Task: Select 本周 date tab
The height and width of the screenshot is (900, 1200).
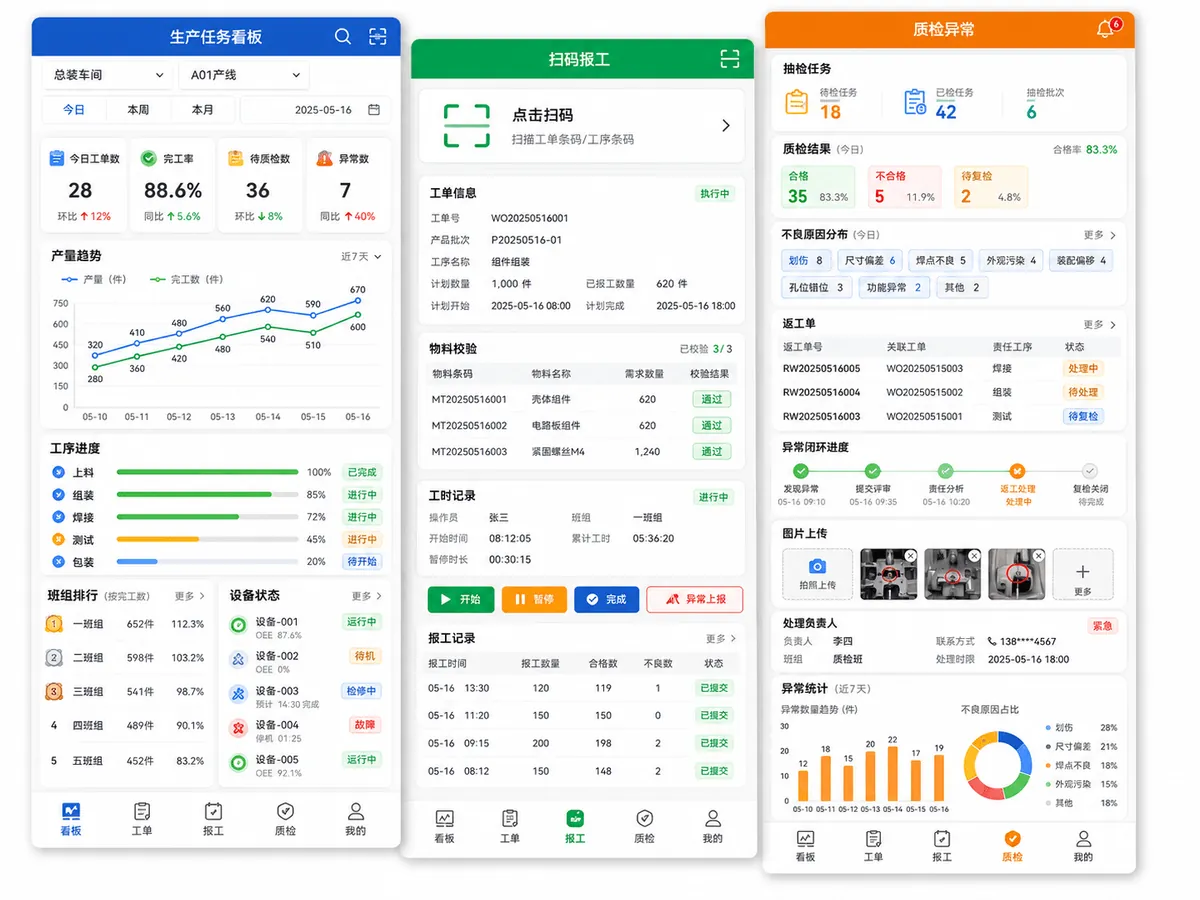Action: 138,110
